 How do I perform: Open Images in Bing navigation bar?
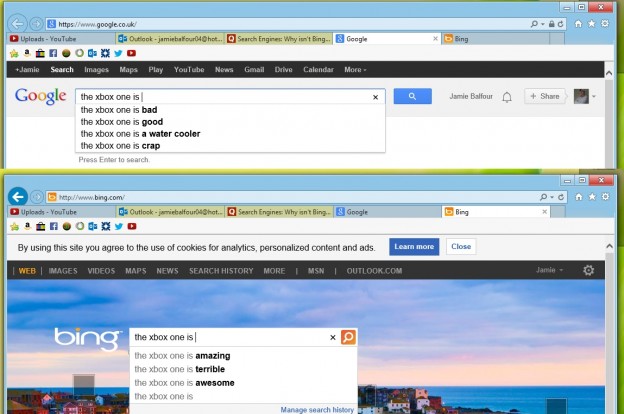(62, 271)
